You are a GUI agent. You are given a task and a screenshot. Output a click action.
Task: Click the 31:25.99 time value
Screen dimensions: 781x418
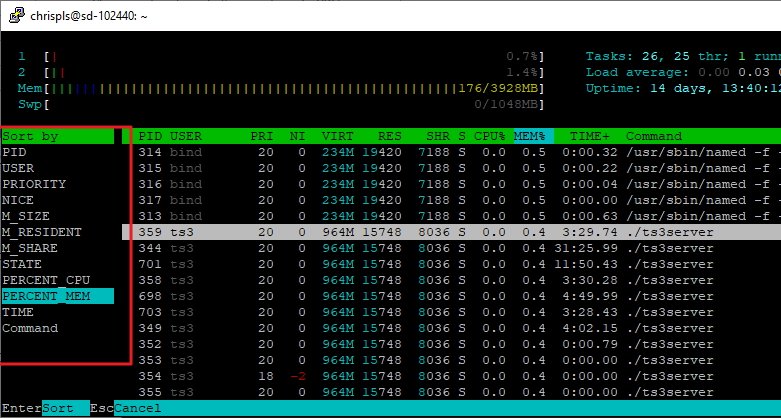(x=585, y=248)
